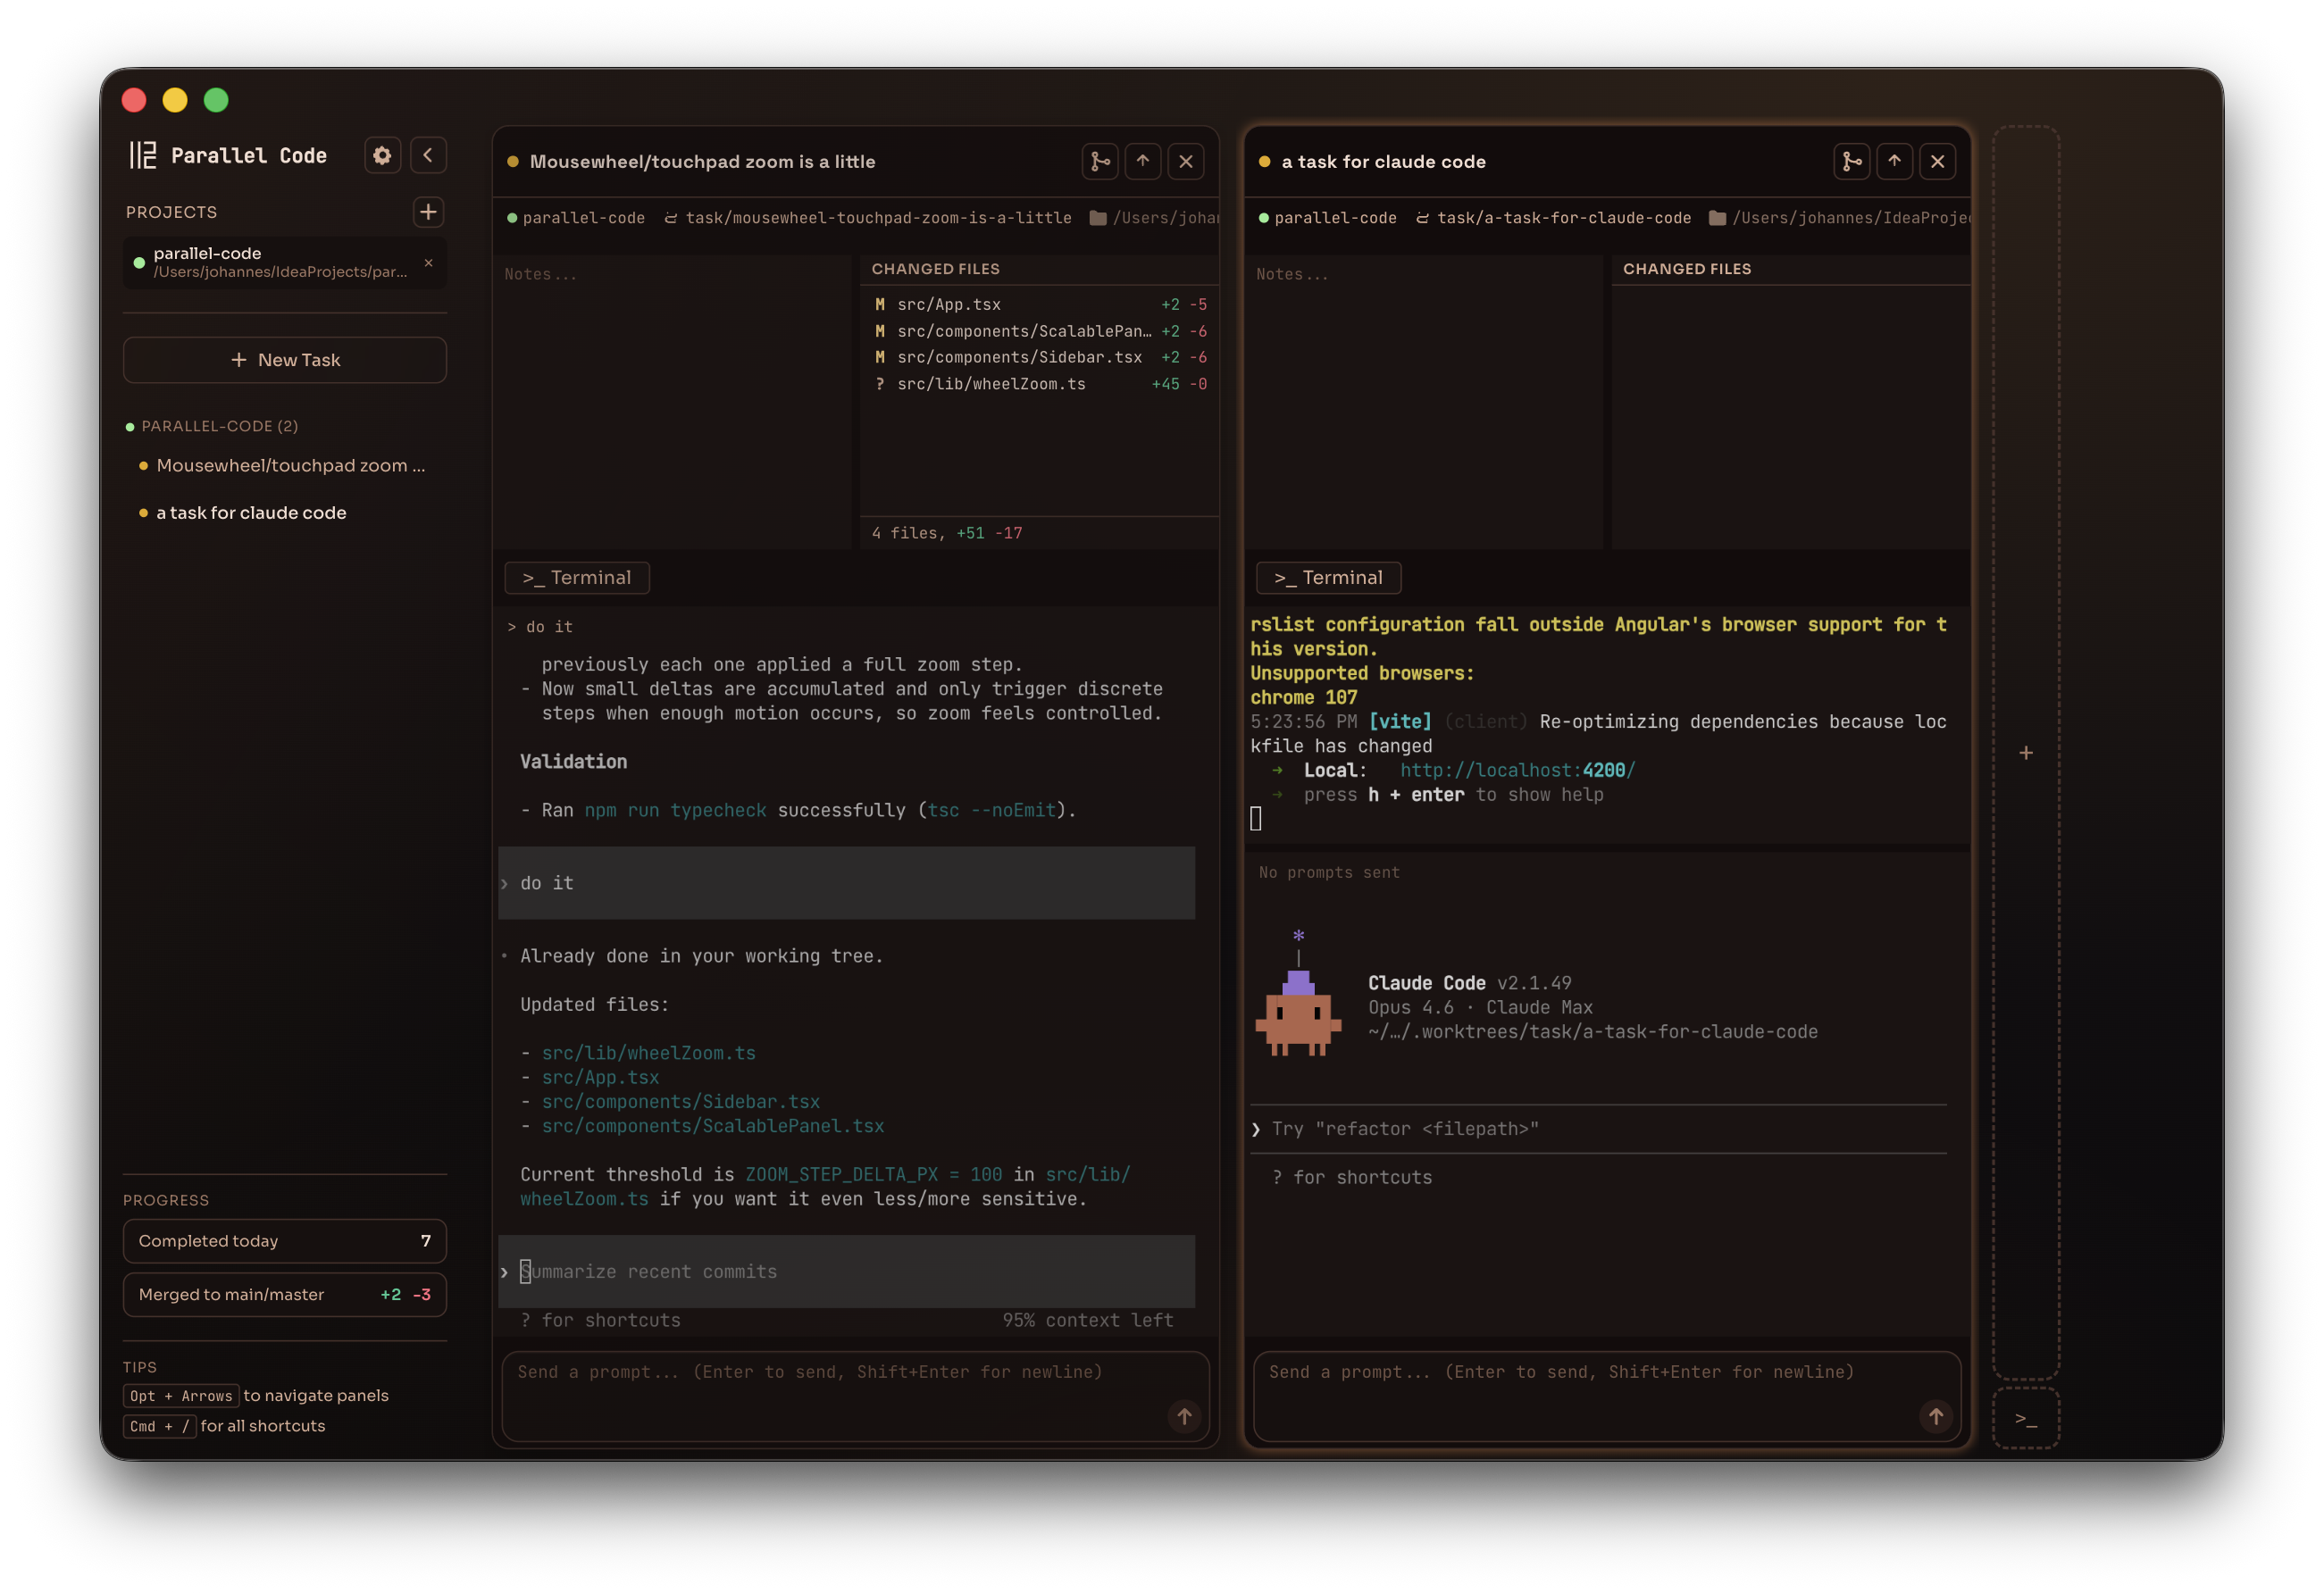
Task: Open the Parallel Code settings gear
Action: click(x=382, y=155)
